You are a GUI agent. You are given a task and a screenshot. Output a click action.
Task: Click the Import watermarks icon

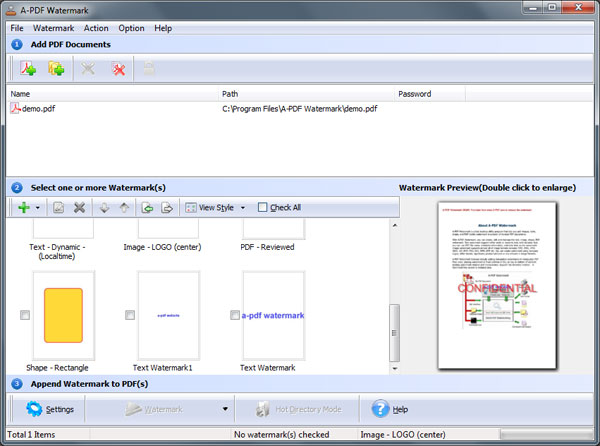pos(147,208)
